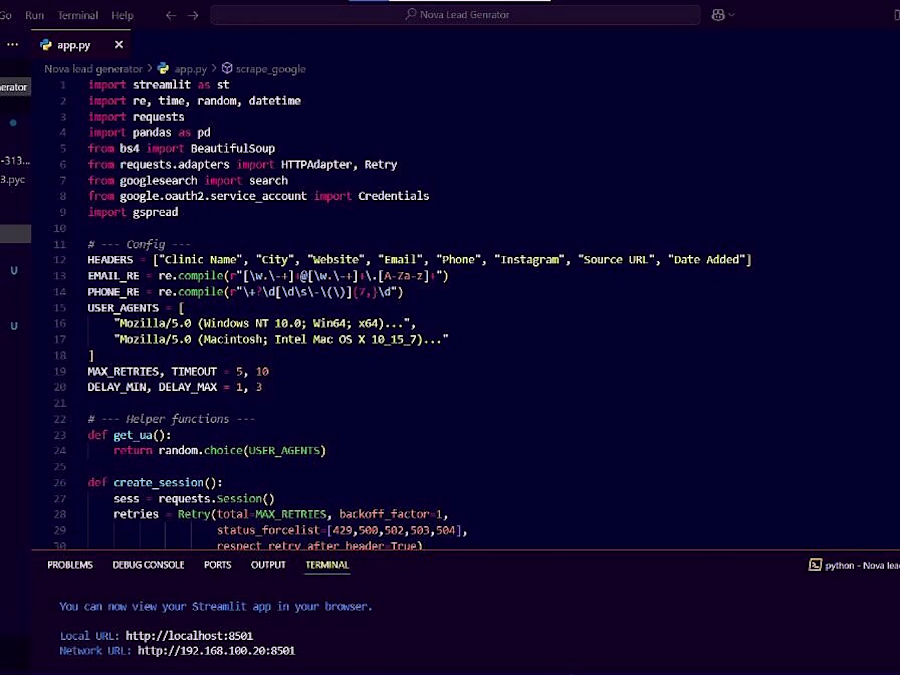Click the '# --- Helper functions ---' comment
This screenshot has width=900, height=675.
[171, 419]
